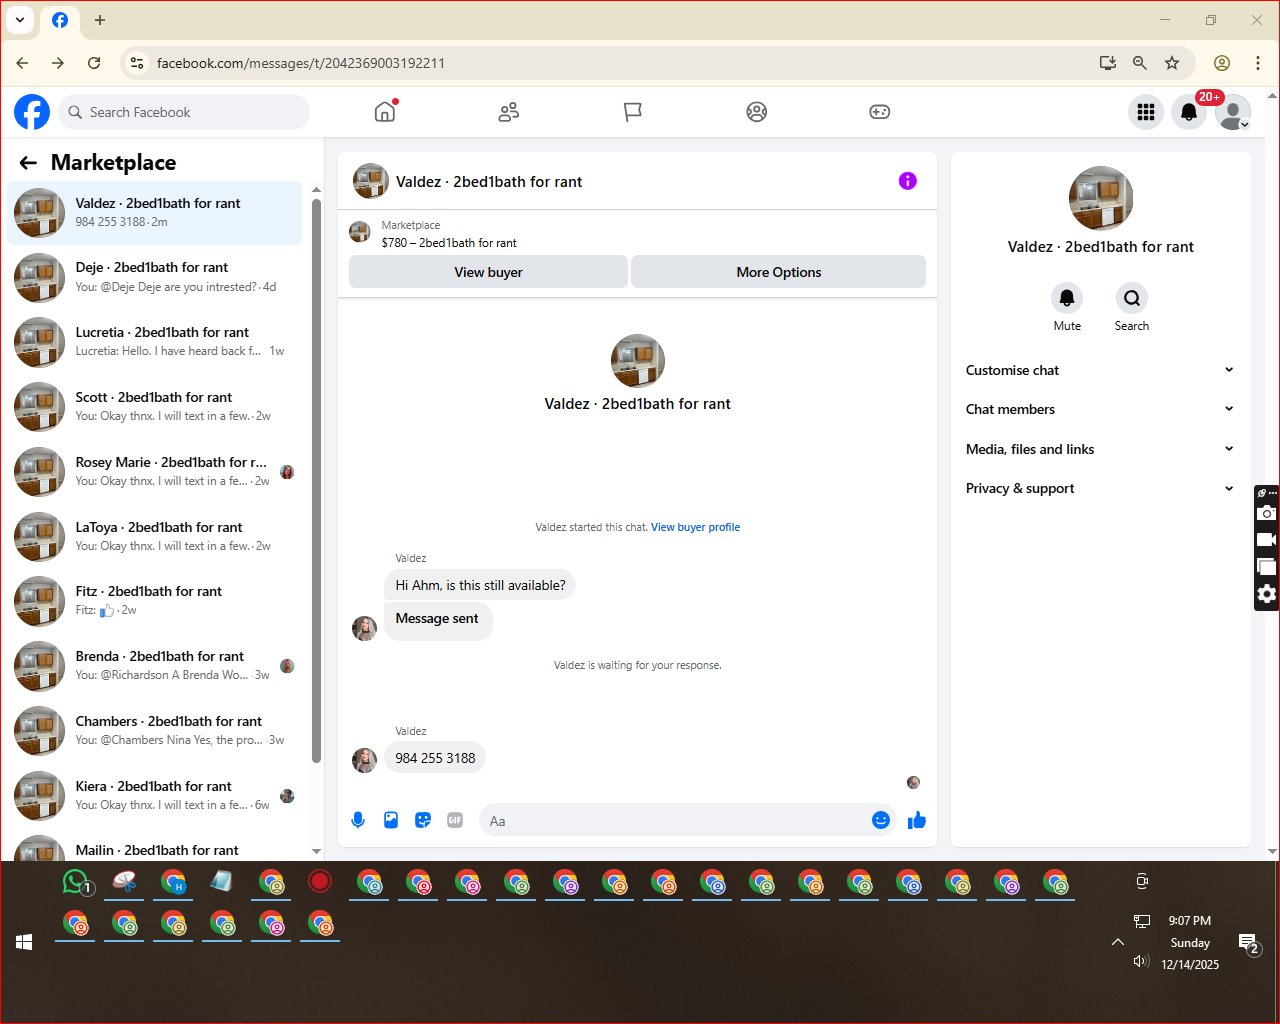Screen dimensions: 1280x1024
Task: Click the browser address bar URL
Action: [x=301, y=63]
